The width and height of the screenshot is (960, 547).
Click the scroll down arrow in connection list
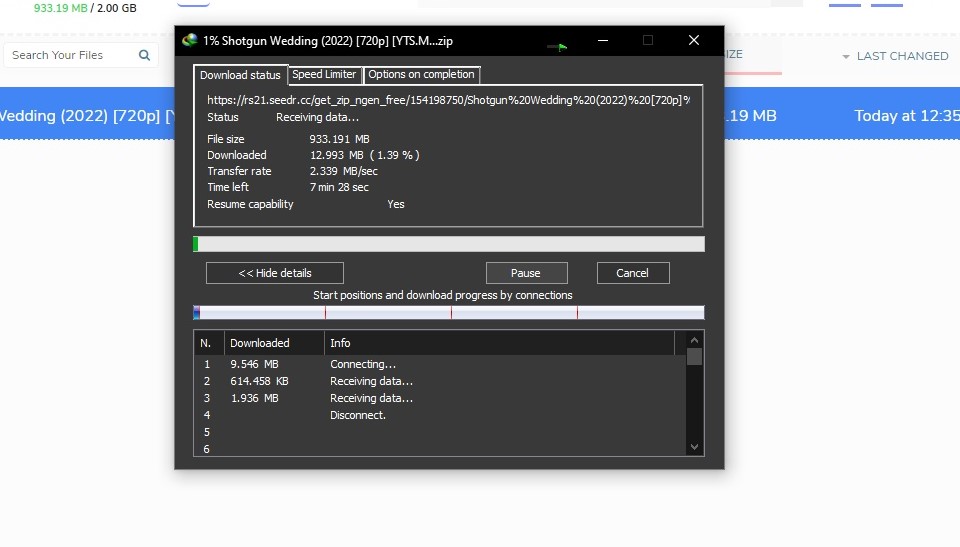694,447
